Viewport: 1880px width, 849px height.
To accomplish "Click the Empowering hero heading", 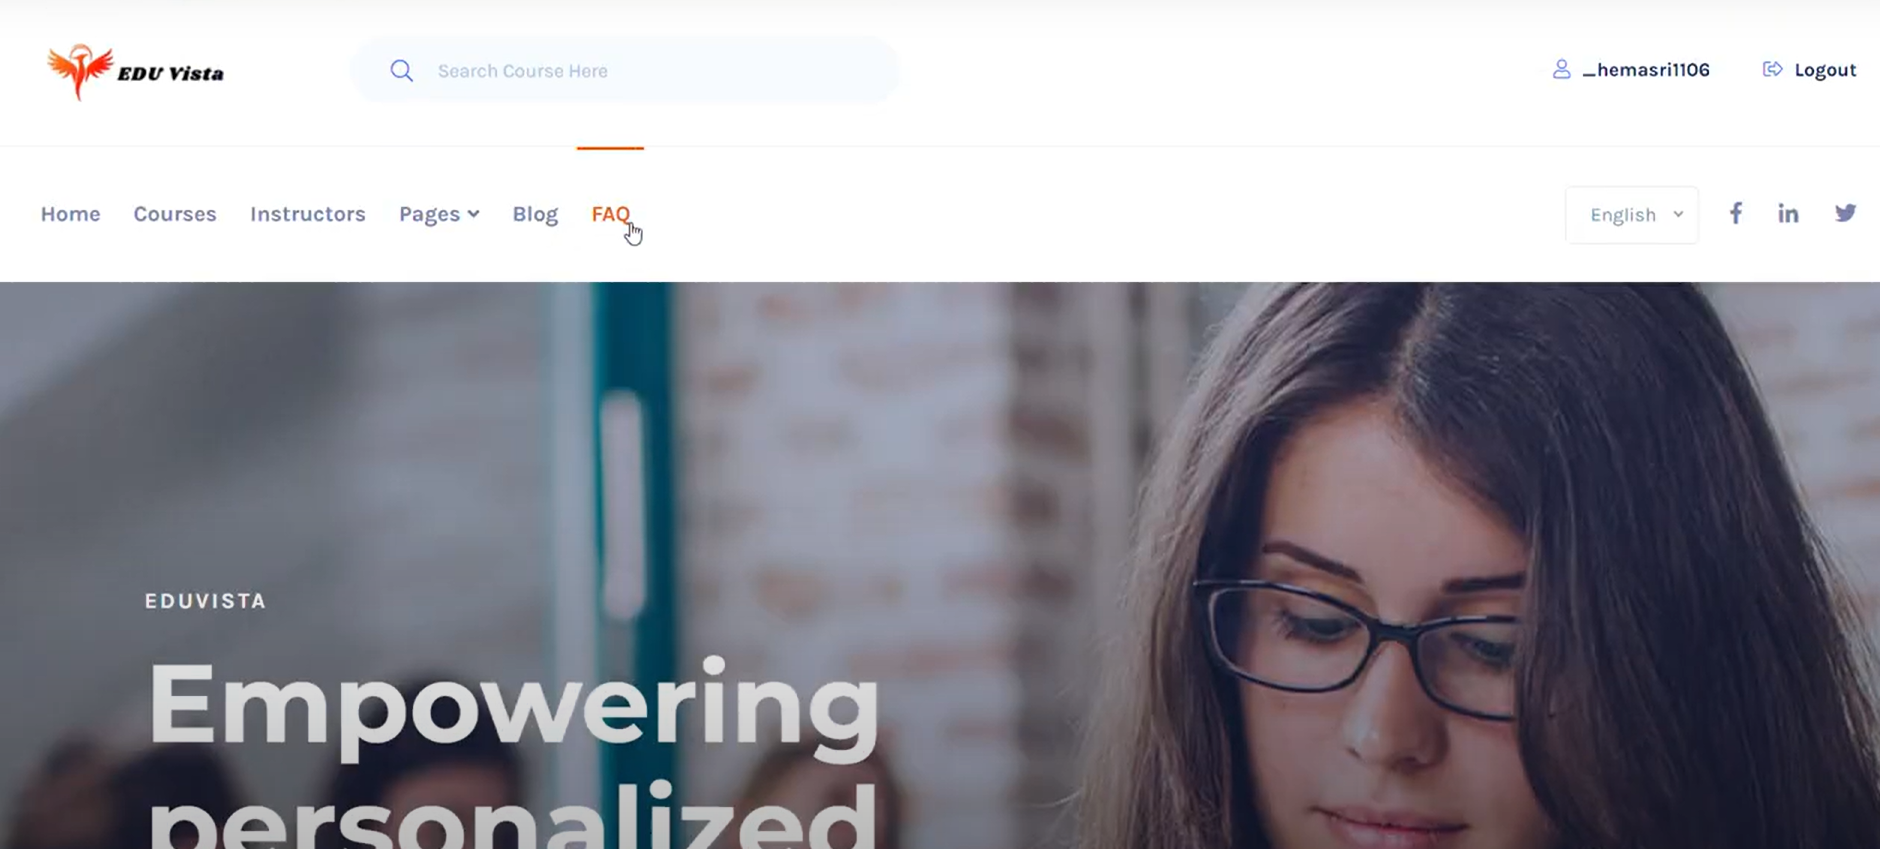I will pos(514,705).
